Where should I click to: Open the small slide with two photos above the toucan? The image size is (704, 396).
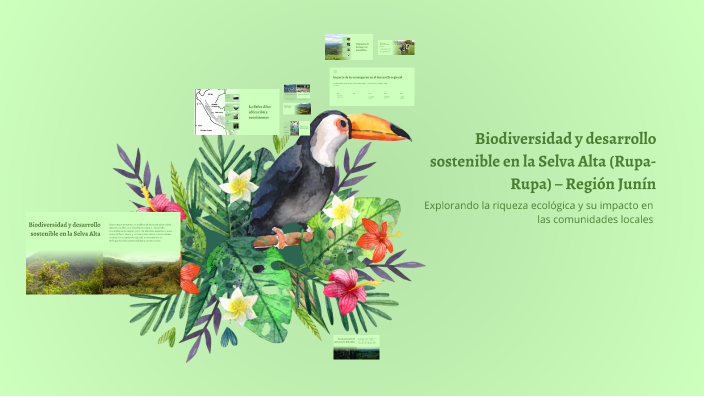pos(297,92)
